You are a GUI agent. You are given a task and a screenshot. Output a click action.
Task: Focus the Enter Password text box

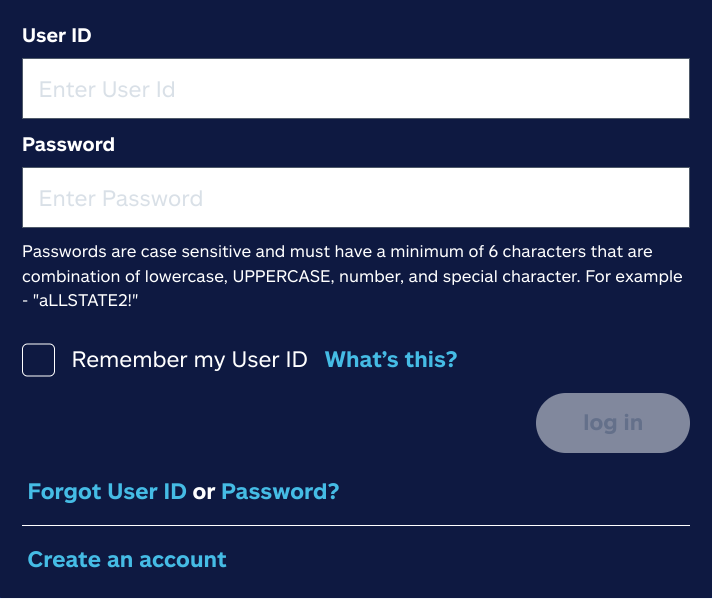point(355,198)
